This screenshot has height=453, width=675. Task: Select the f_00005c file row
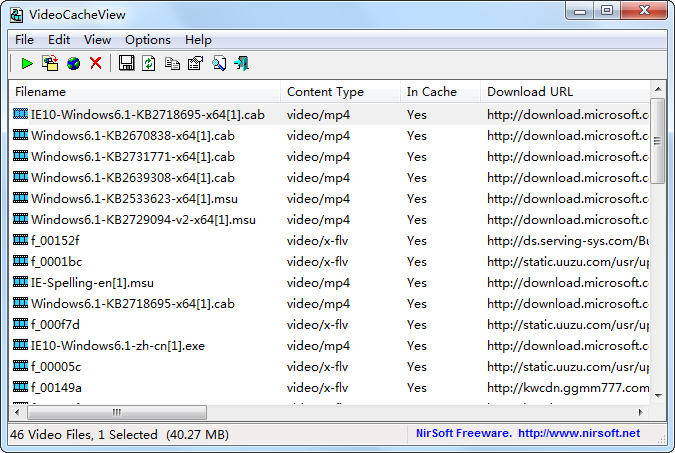tap(329, 367)
